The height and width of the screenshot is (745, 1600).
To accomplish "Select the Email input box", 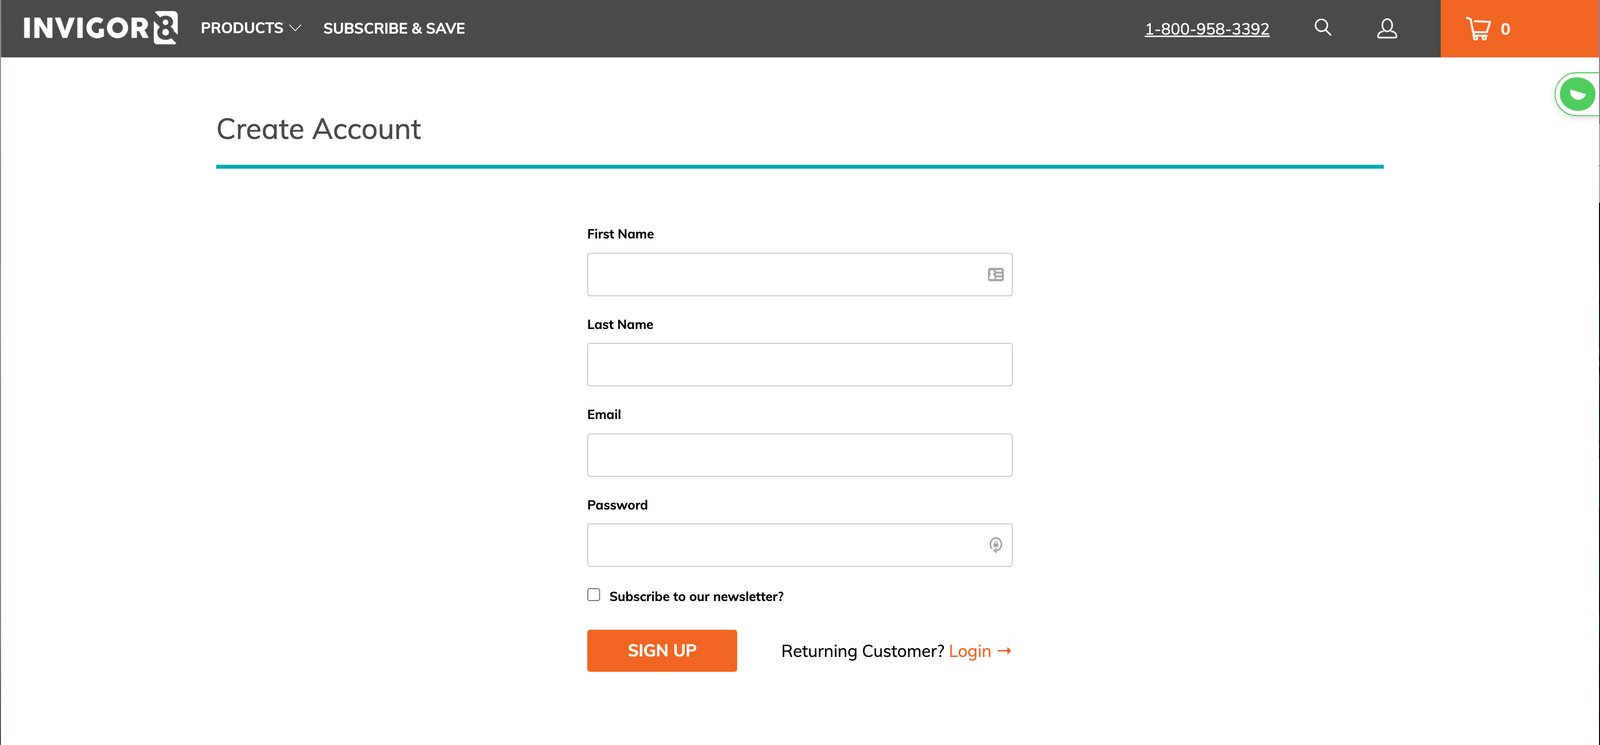I will point(799,455).
